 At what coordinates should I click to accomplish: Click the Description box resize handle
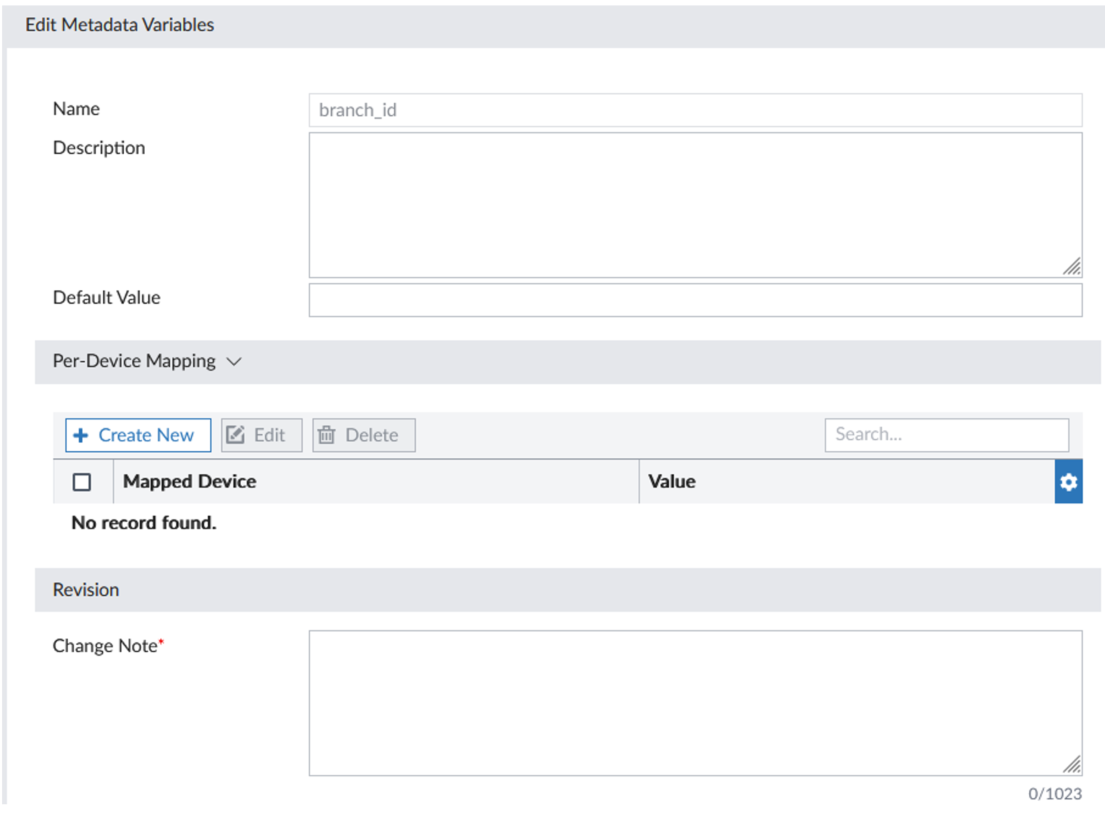pyautogui.click(x=1073, y=266)
